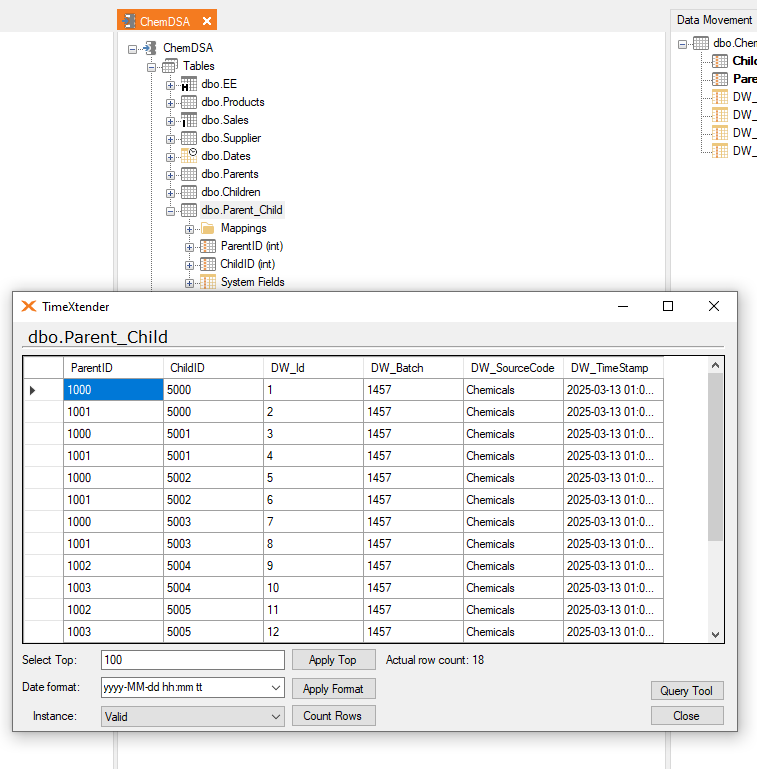
Task: Click the dbo.Dates table icon
Action: tap(189, 155)
